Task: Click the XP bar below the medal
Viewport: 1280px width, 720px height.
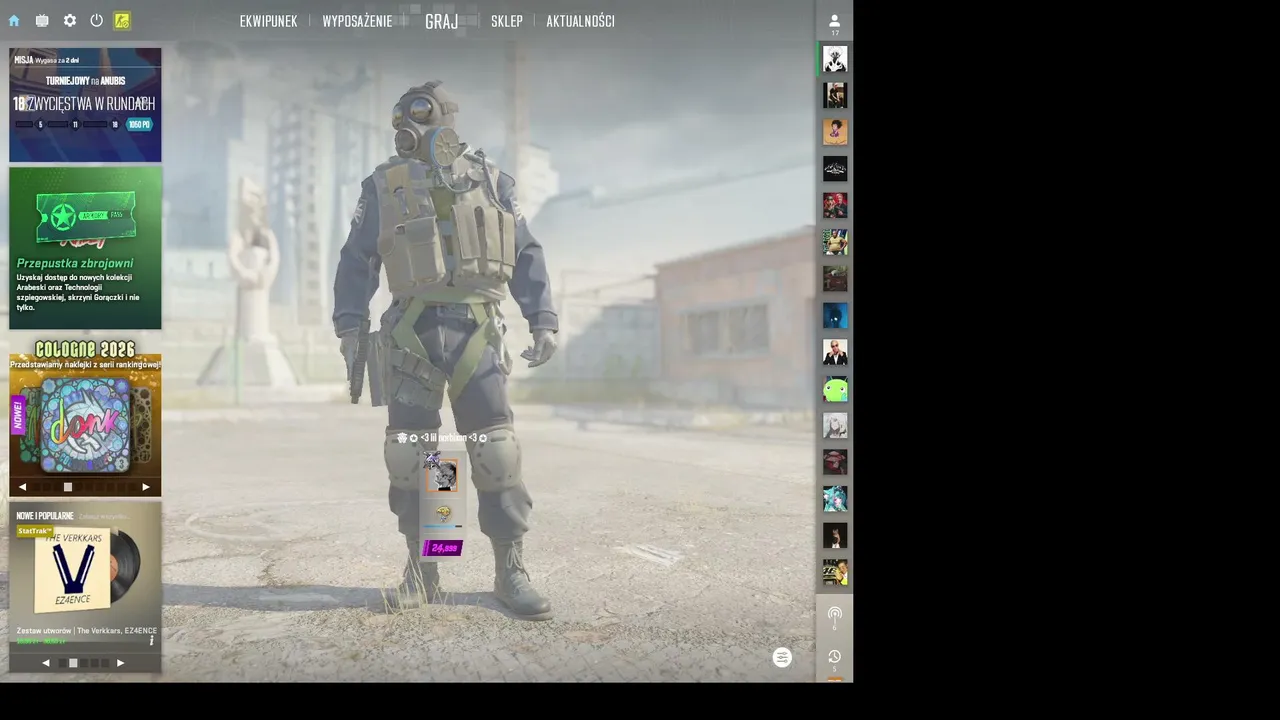Action: [x=443, y=526]
